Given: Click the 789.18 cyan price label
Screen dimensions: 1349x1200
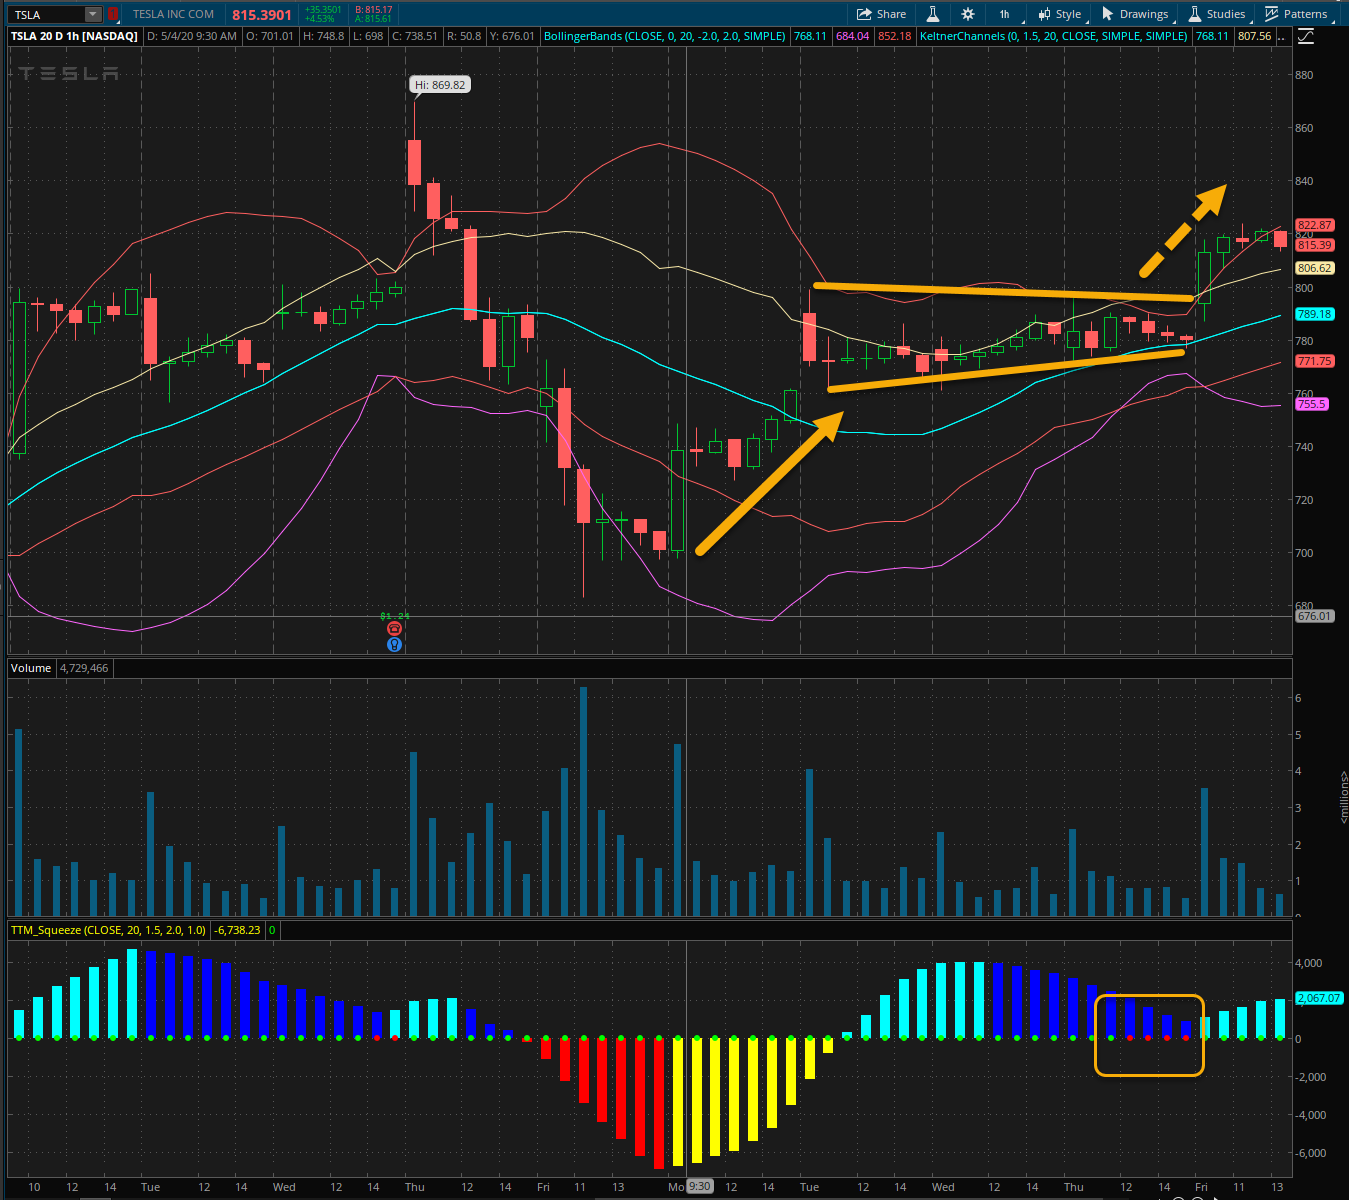Looking at the screenshot, I should pyautogui.click(x=1314, y=314).
